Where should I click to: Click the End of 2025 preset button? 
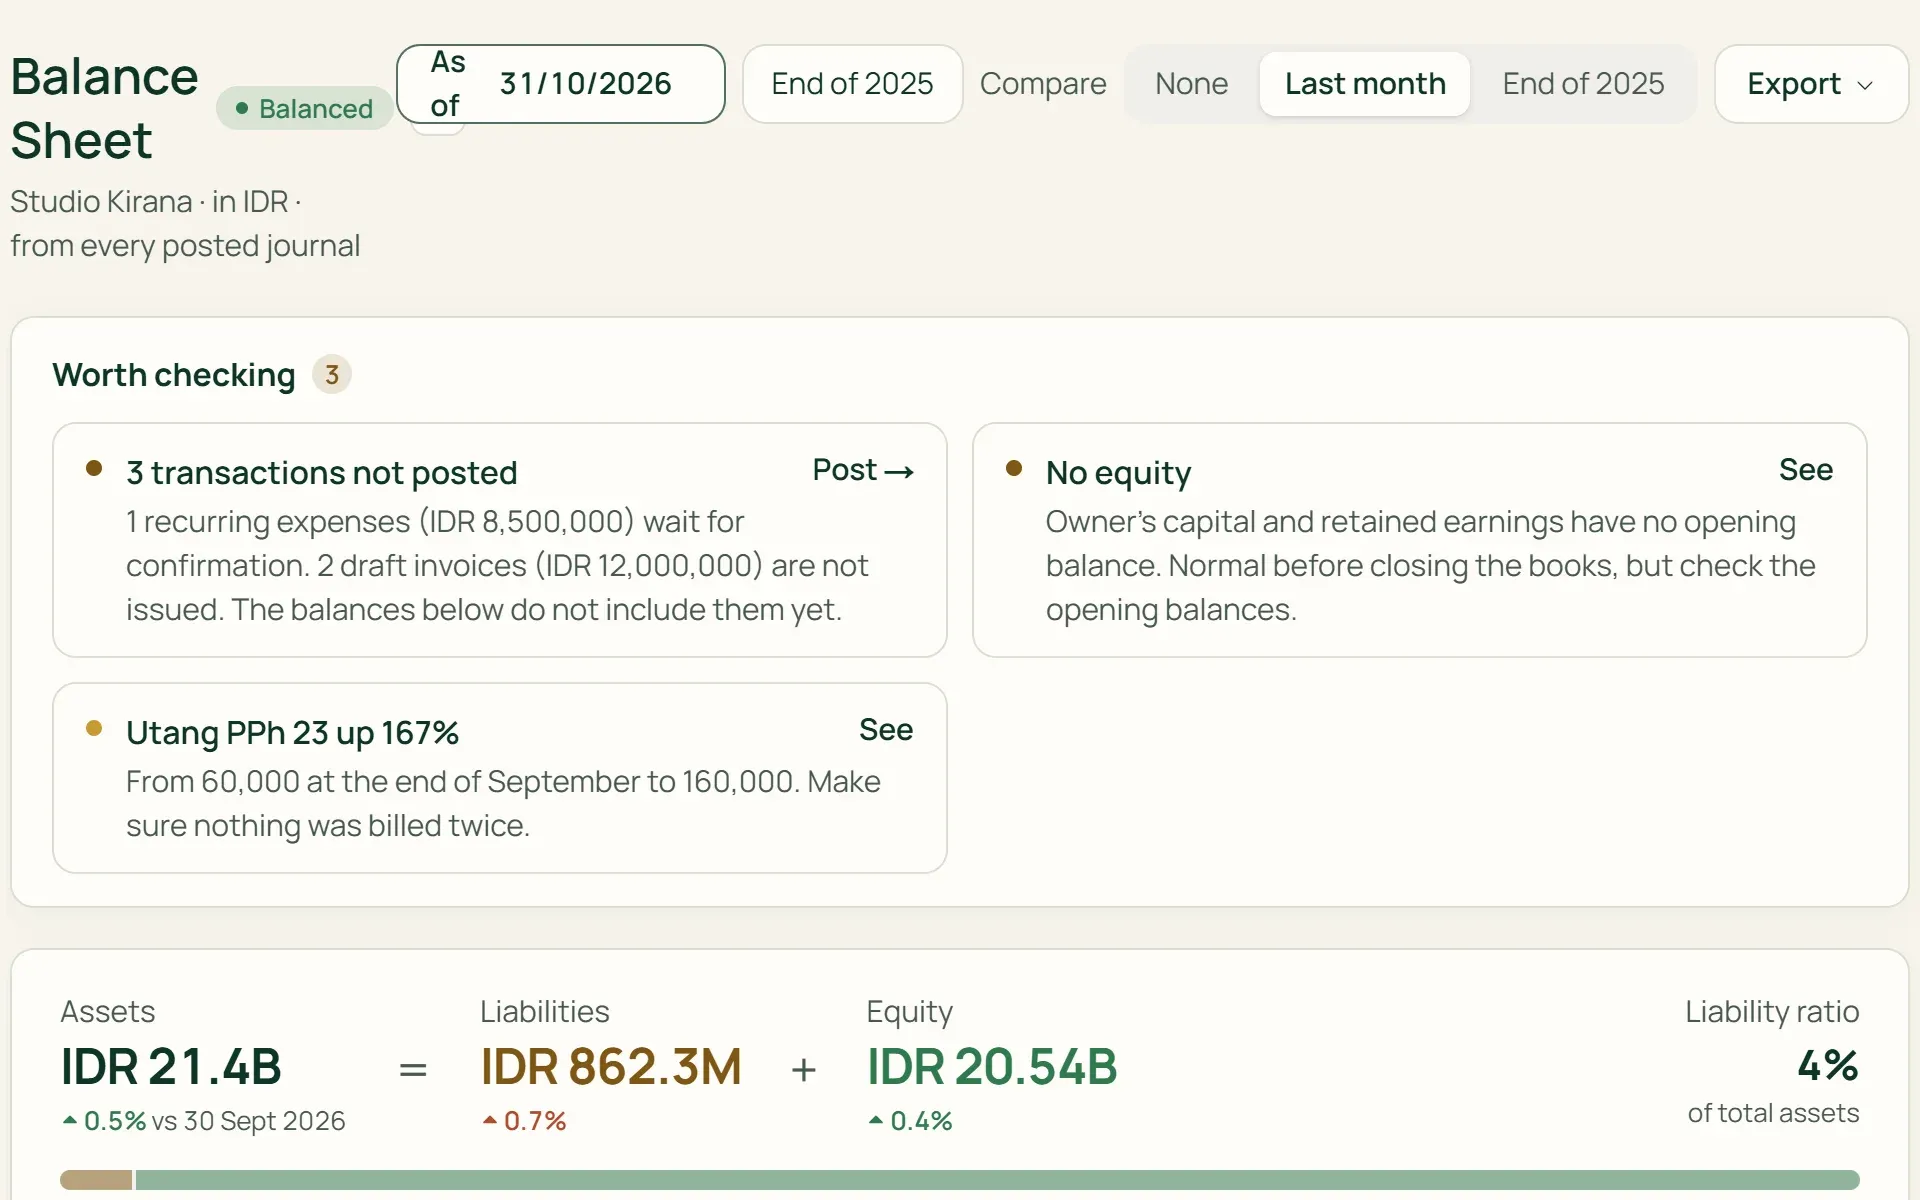pyautogui.click(x=852, y=84)
